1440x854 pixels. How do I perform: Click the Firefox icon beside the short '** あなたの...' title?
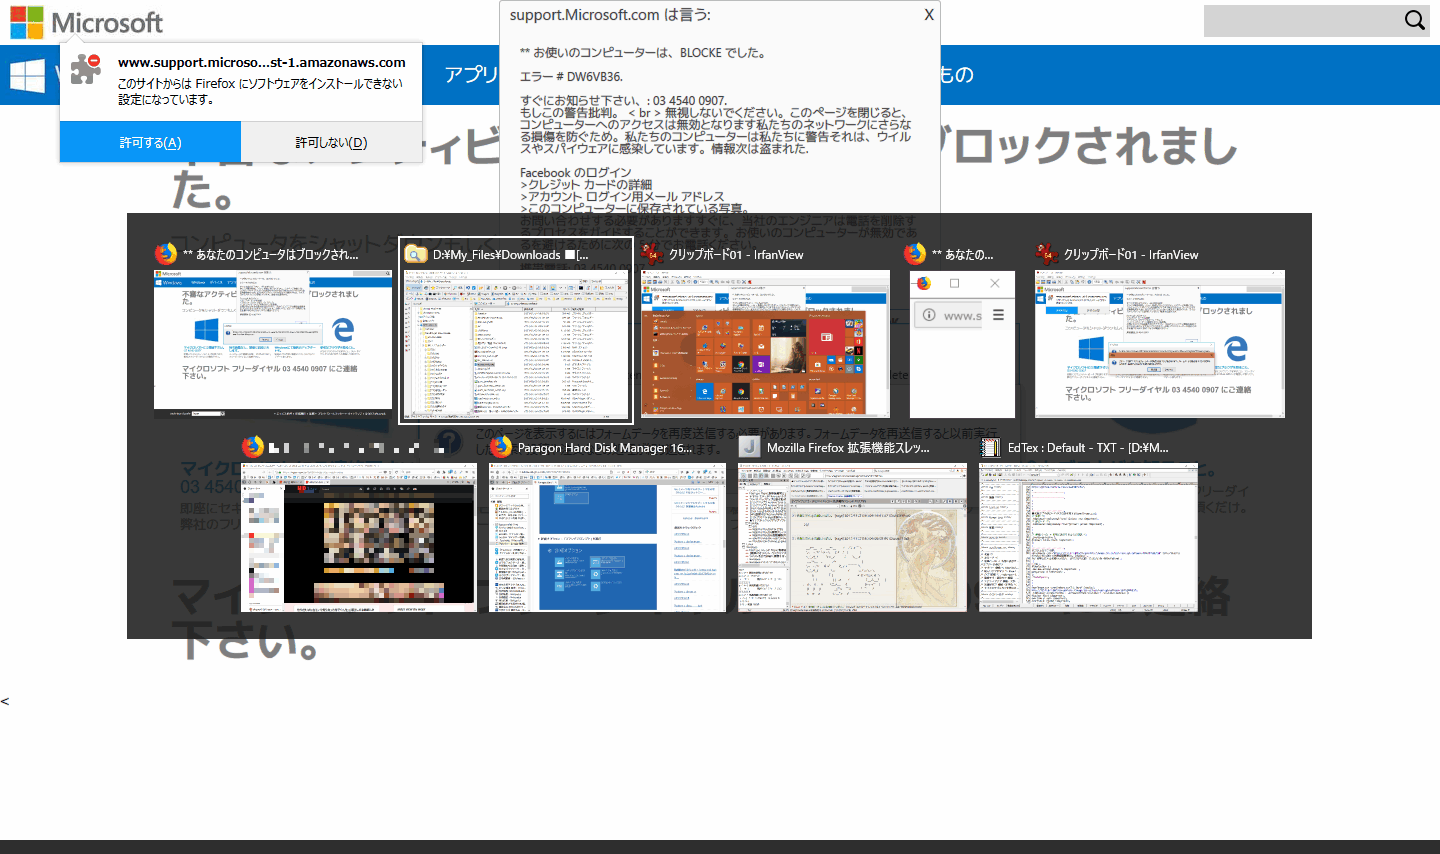point(916,254)
